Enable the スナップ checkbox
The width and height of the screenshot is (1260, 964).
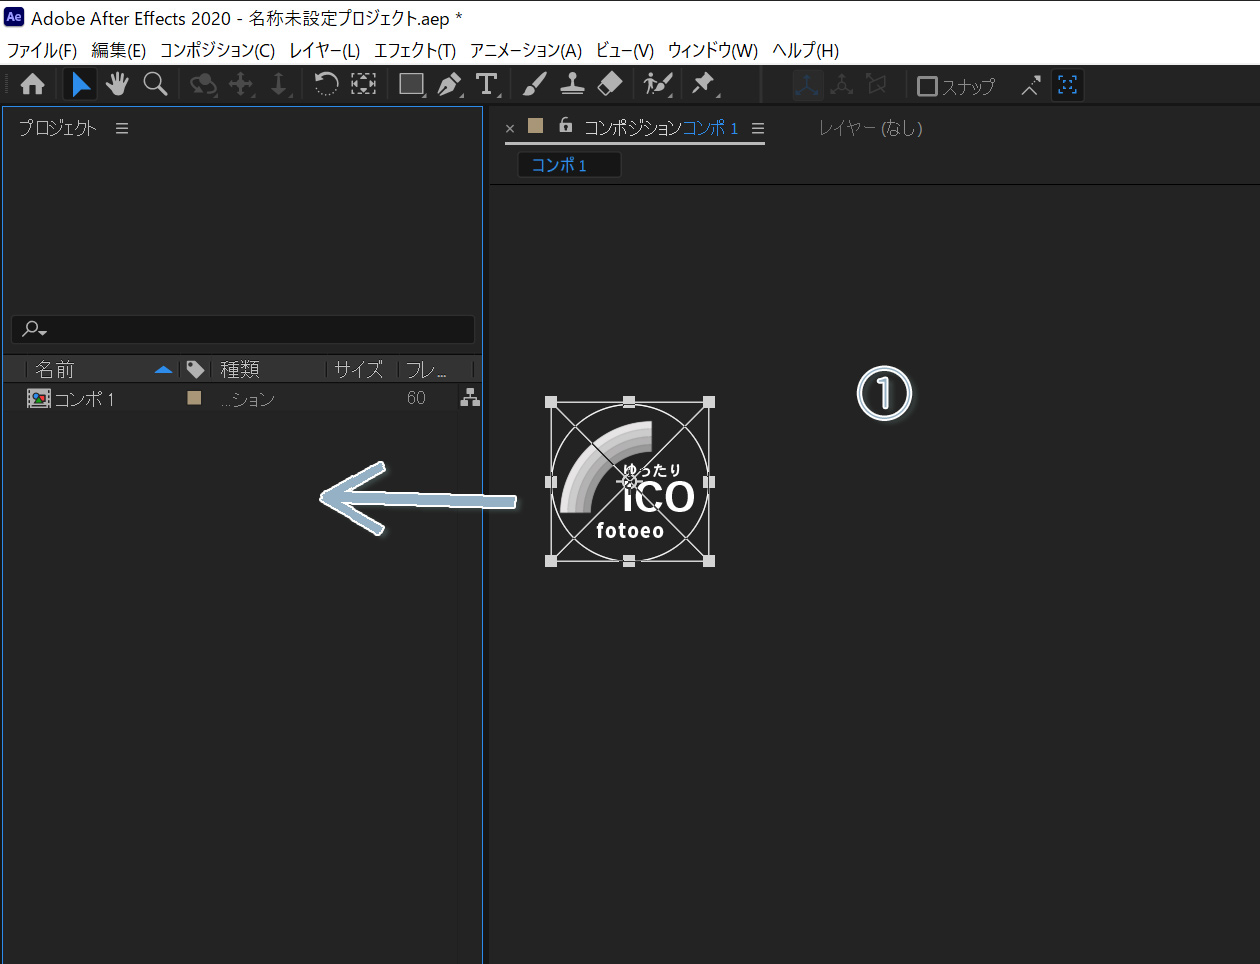[927, 86]
